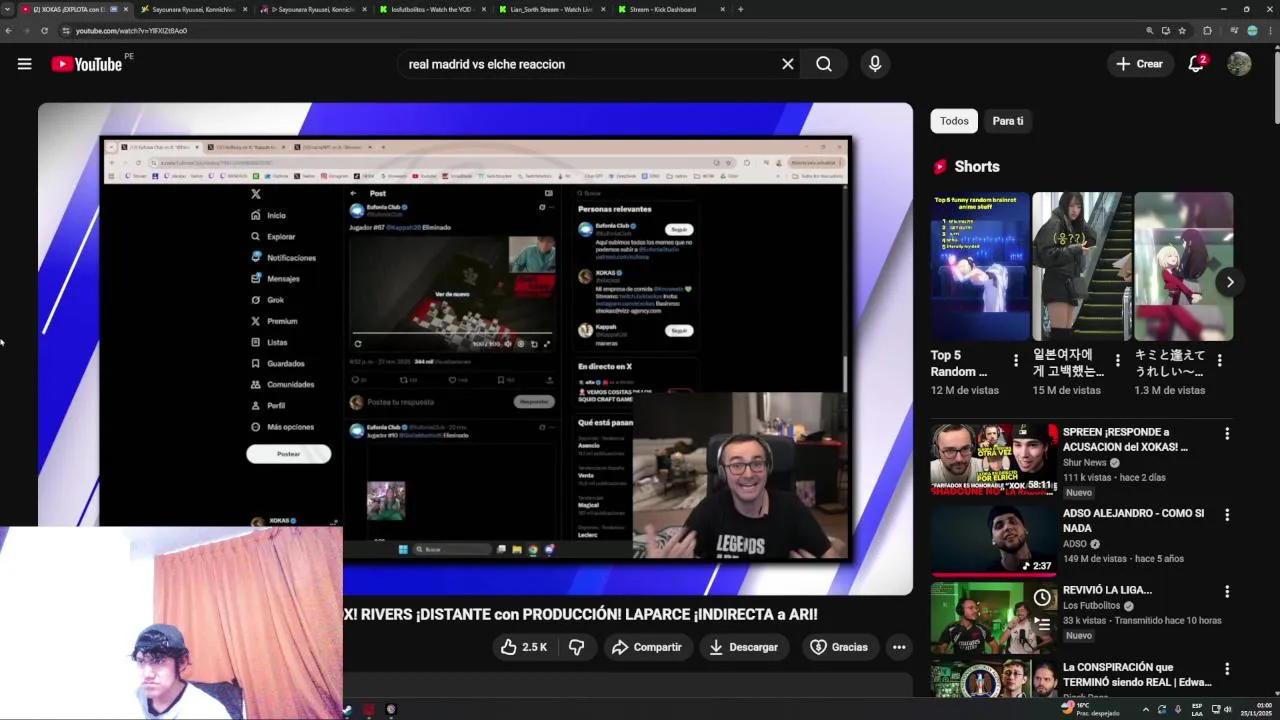Open options menu for Japanese-titled short
The width and height of the screenshot is (1280, 720).
tap(1220, 360)
